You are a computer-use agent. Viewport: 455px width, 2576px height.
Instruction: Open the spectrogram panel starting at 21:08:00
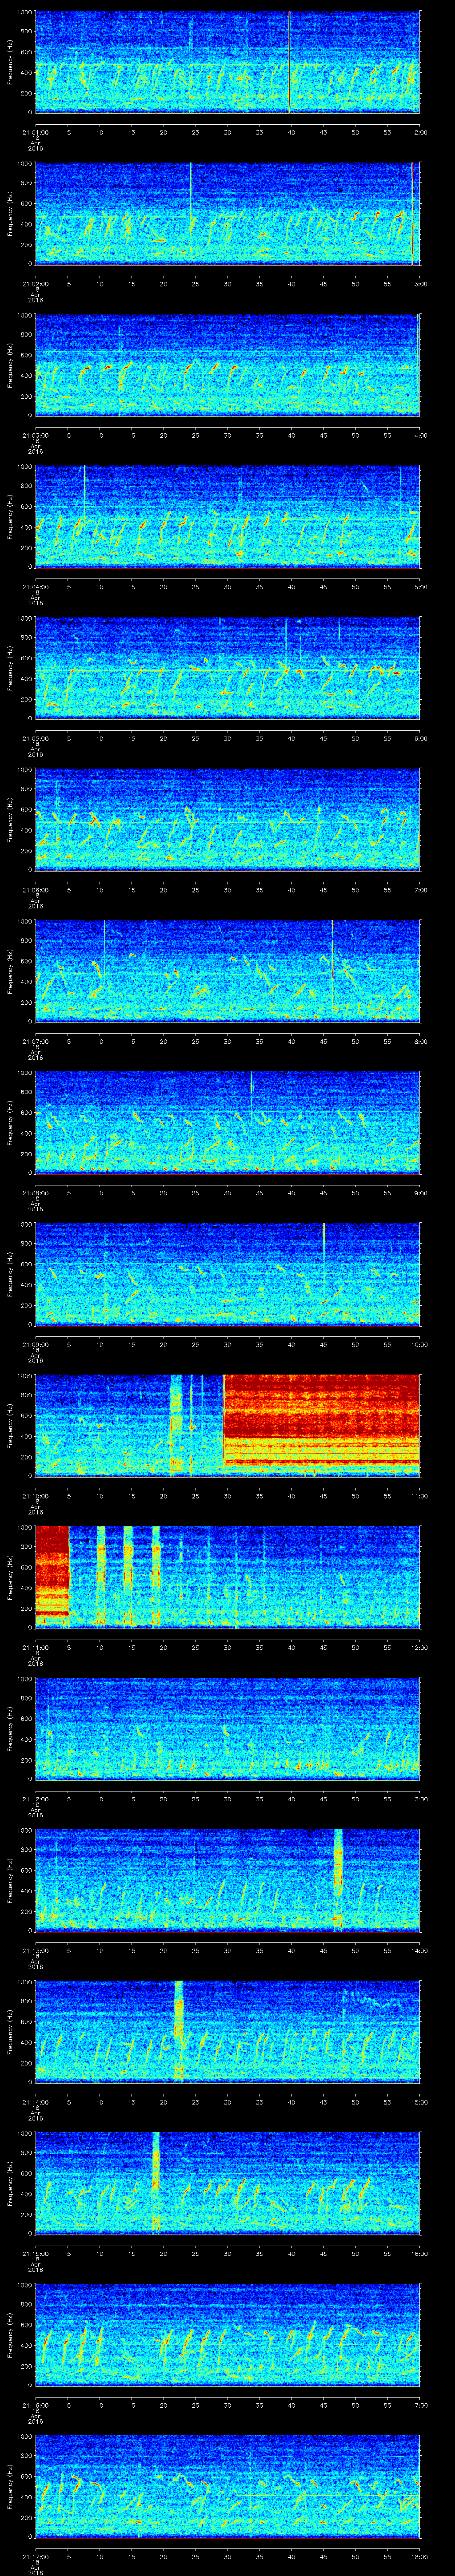(227, 1122)
